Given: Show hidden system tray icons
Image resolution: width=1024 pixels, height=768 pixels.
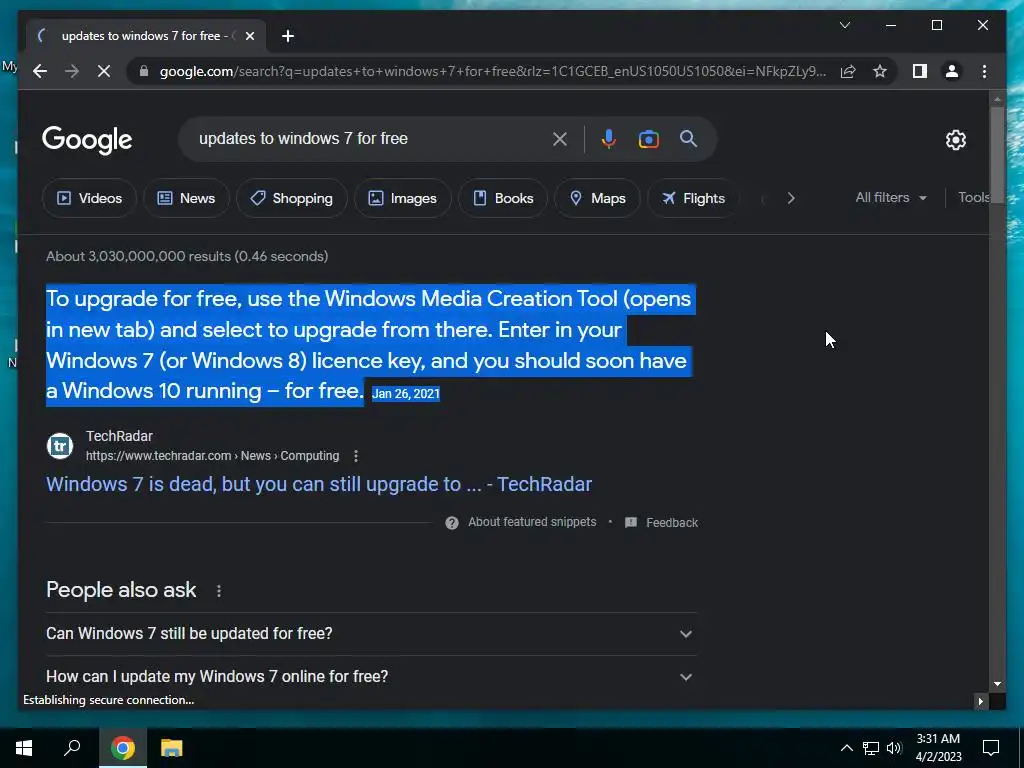Looking at the screenshot, I should pos(846,748).
